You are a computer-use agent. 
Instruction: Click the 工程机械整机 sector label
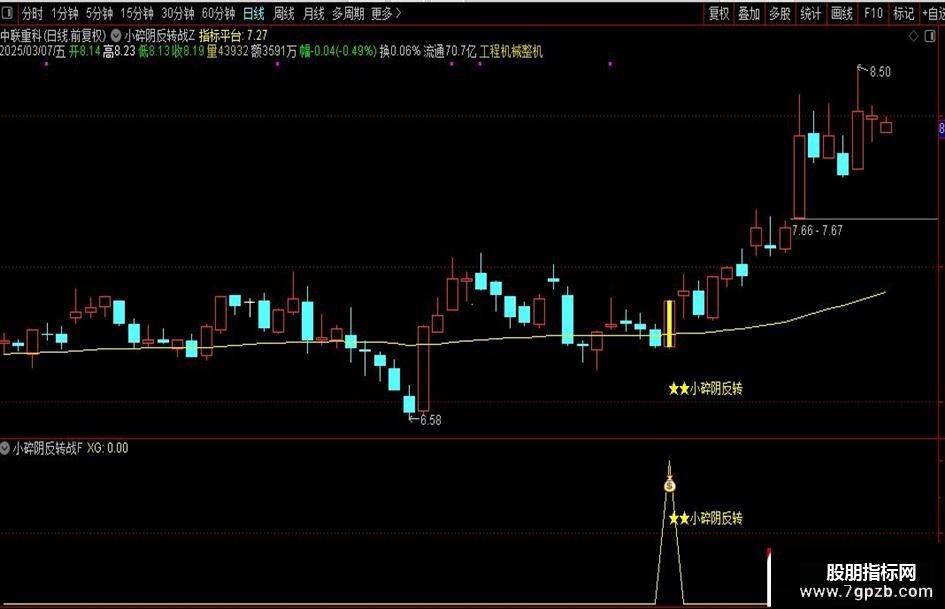[511, 51]
